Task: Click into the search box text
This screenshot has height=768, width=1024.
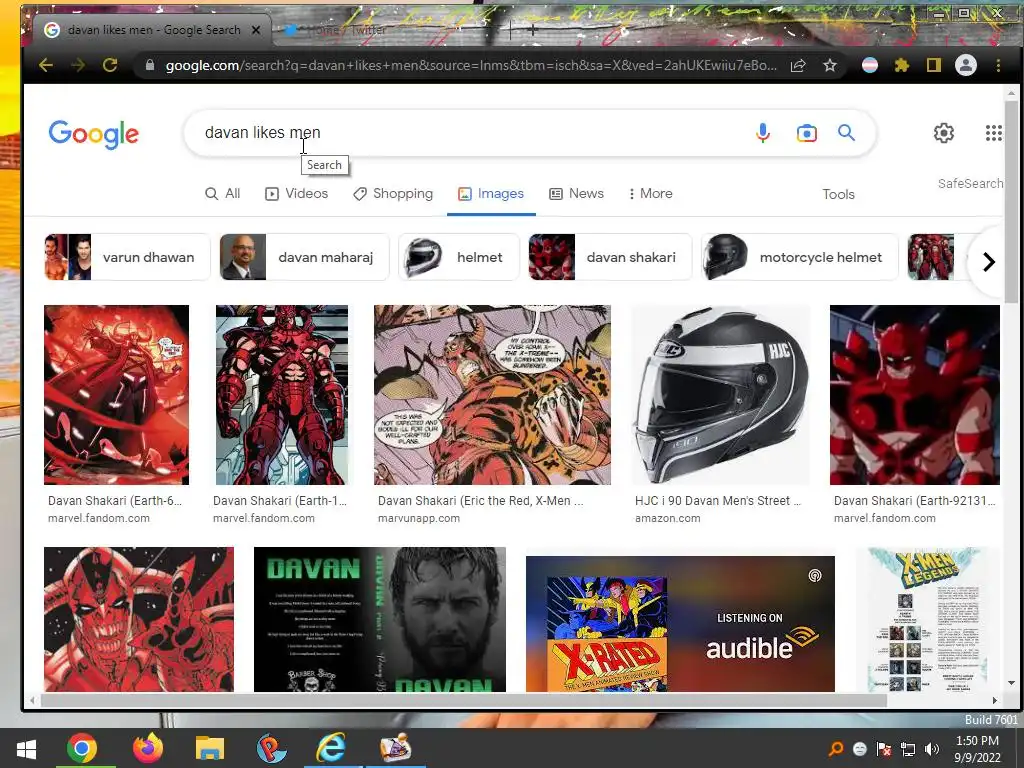Action: coord(263,133)
